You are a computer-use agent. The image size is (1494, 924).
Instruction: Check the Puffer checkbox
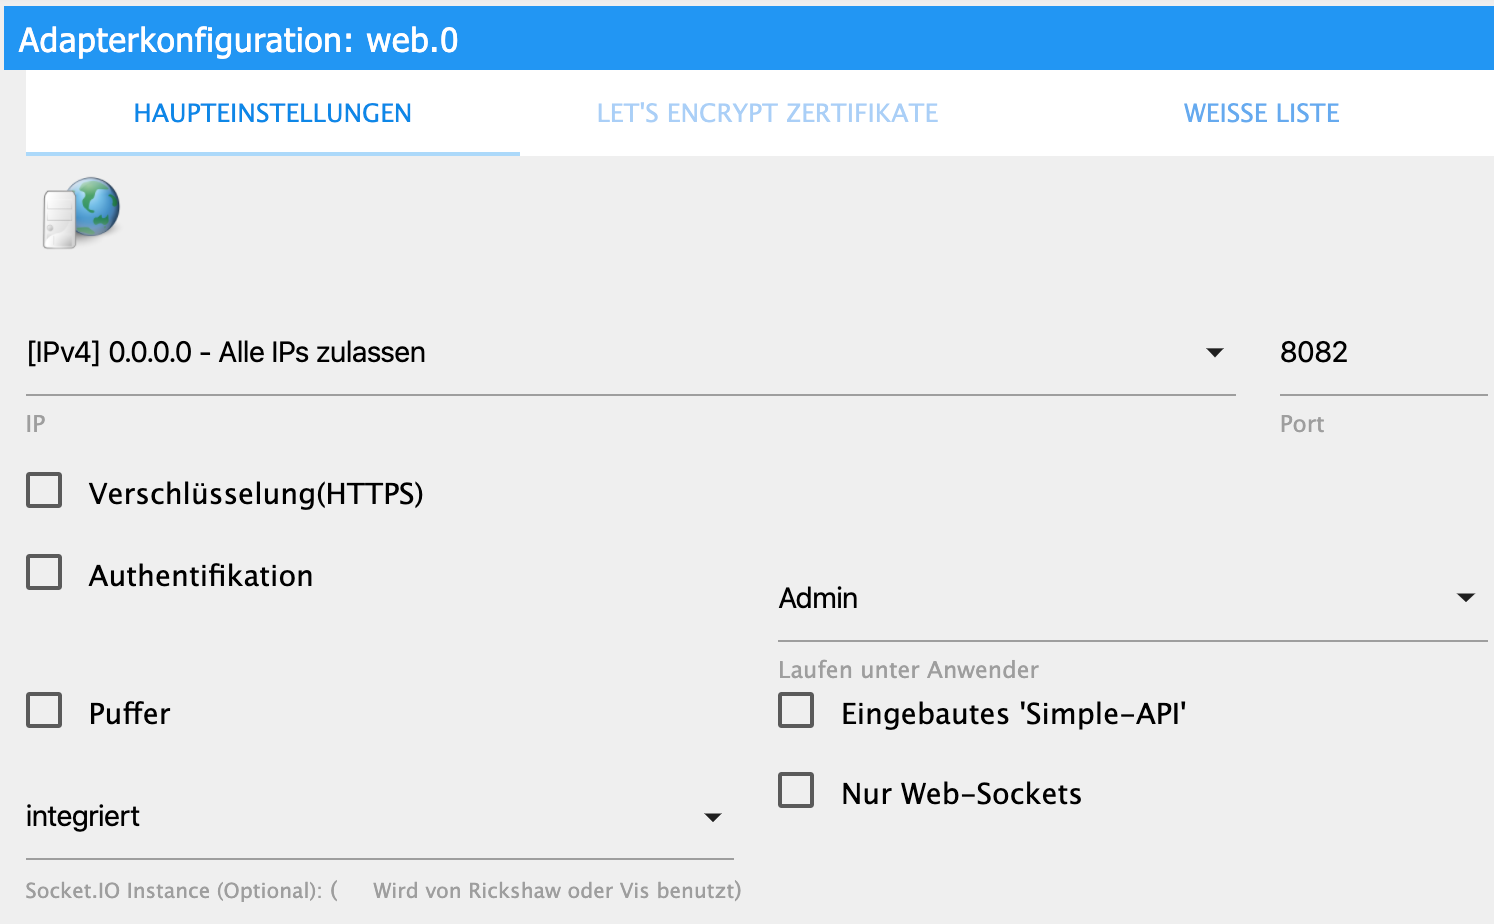pyautogui.click(x=44, y=711)
